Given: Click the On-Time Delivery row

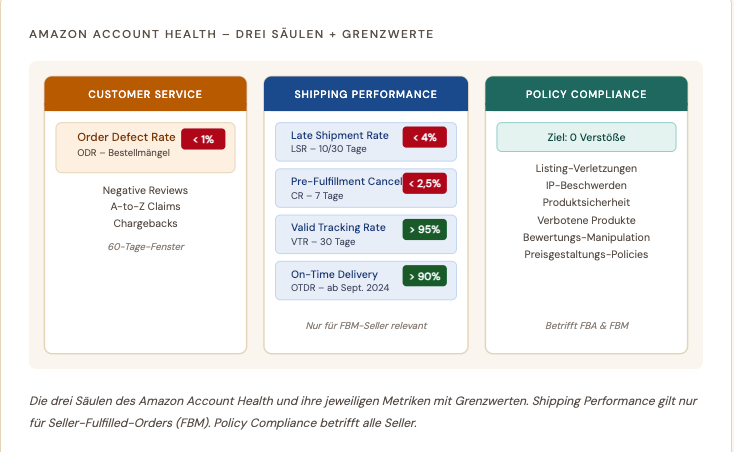Looking at the screenshot, I should tap(366, 280).
